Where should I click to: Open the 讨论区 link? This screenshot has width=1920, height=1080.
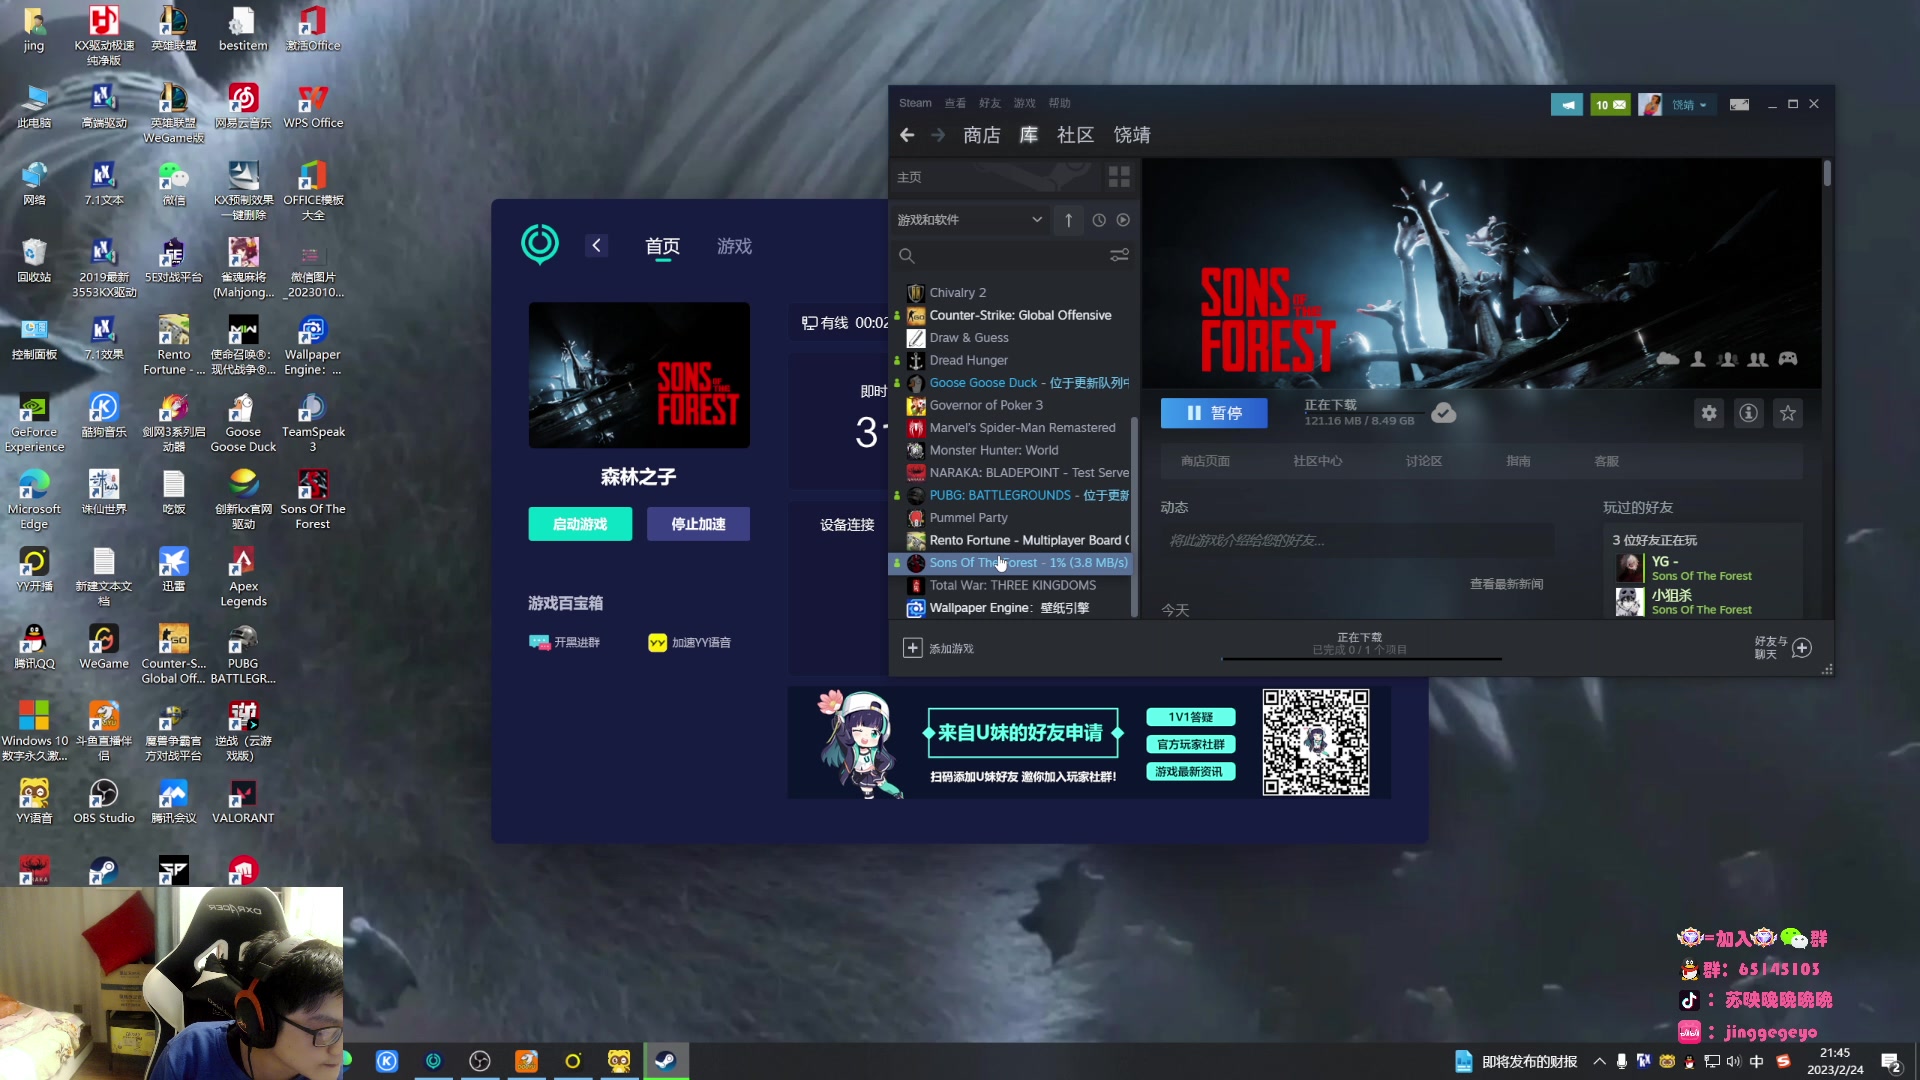pyautogui.click(x=1423, y=461)
